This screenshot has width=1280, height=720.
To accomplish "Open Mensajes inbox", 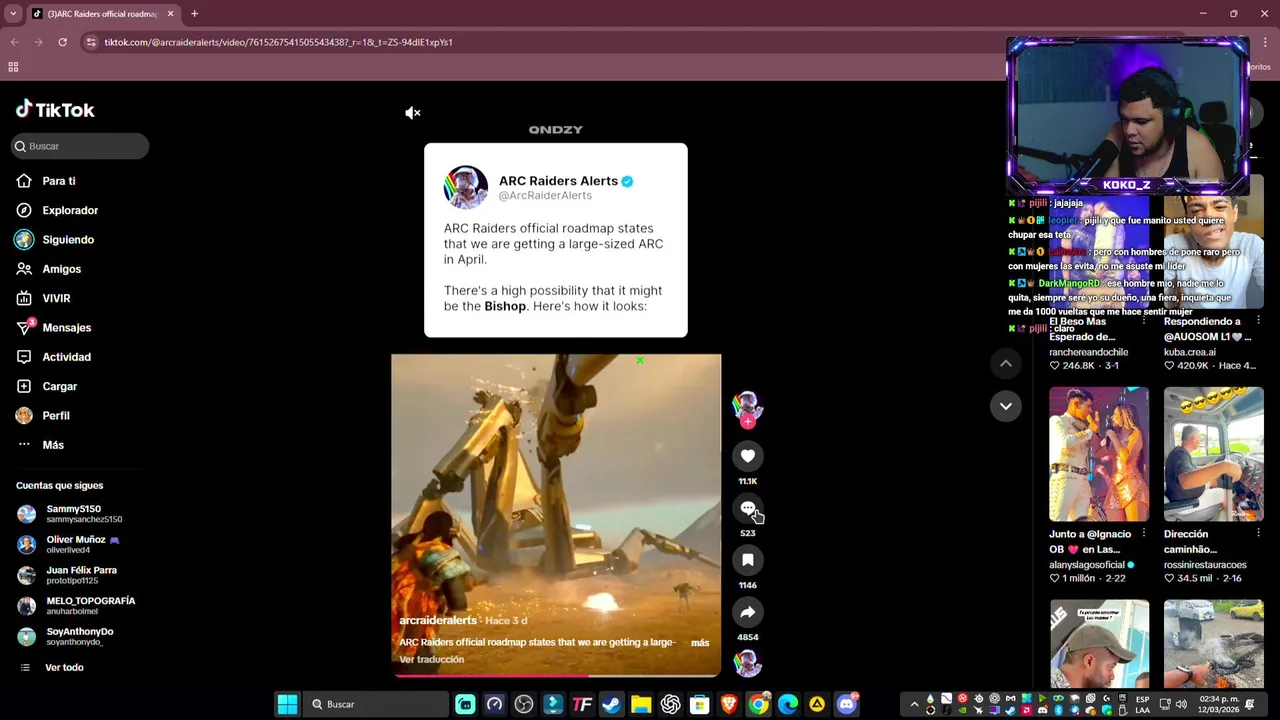I will click(x=66, y=328).
